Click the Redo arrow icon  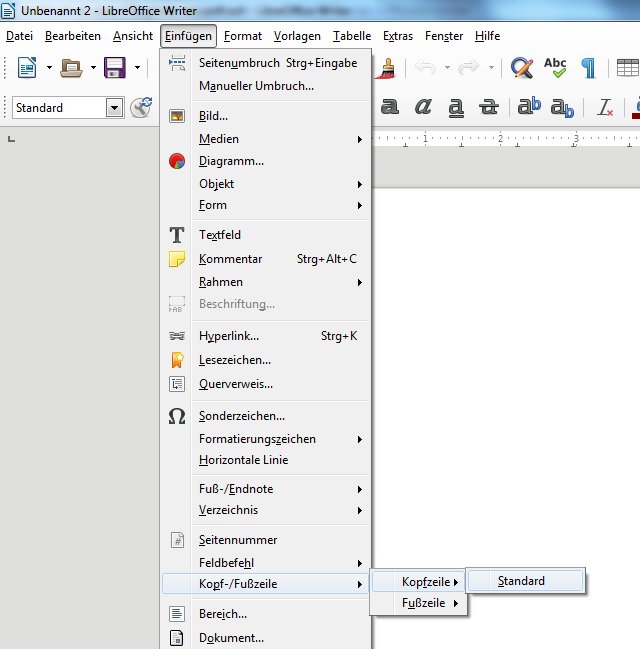tap(469, 67)
